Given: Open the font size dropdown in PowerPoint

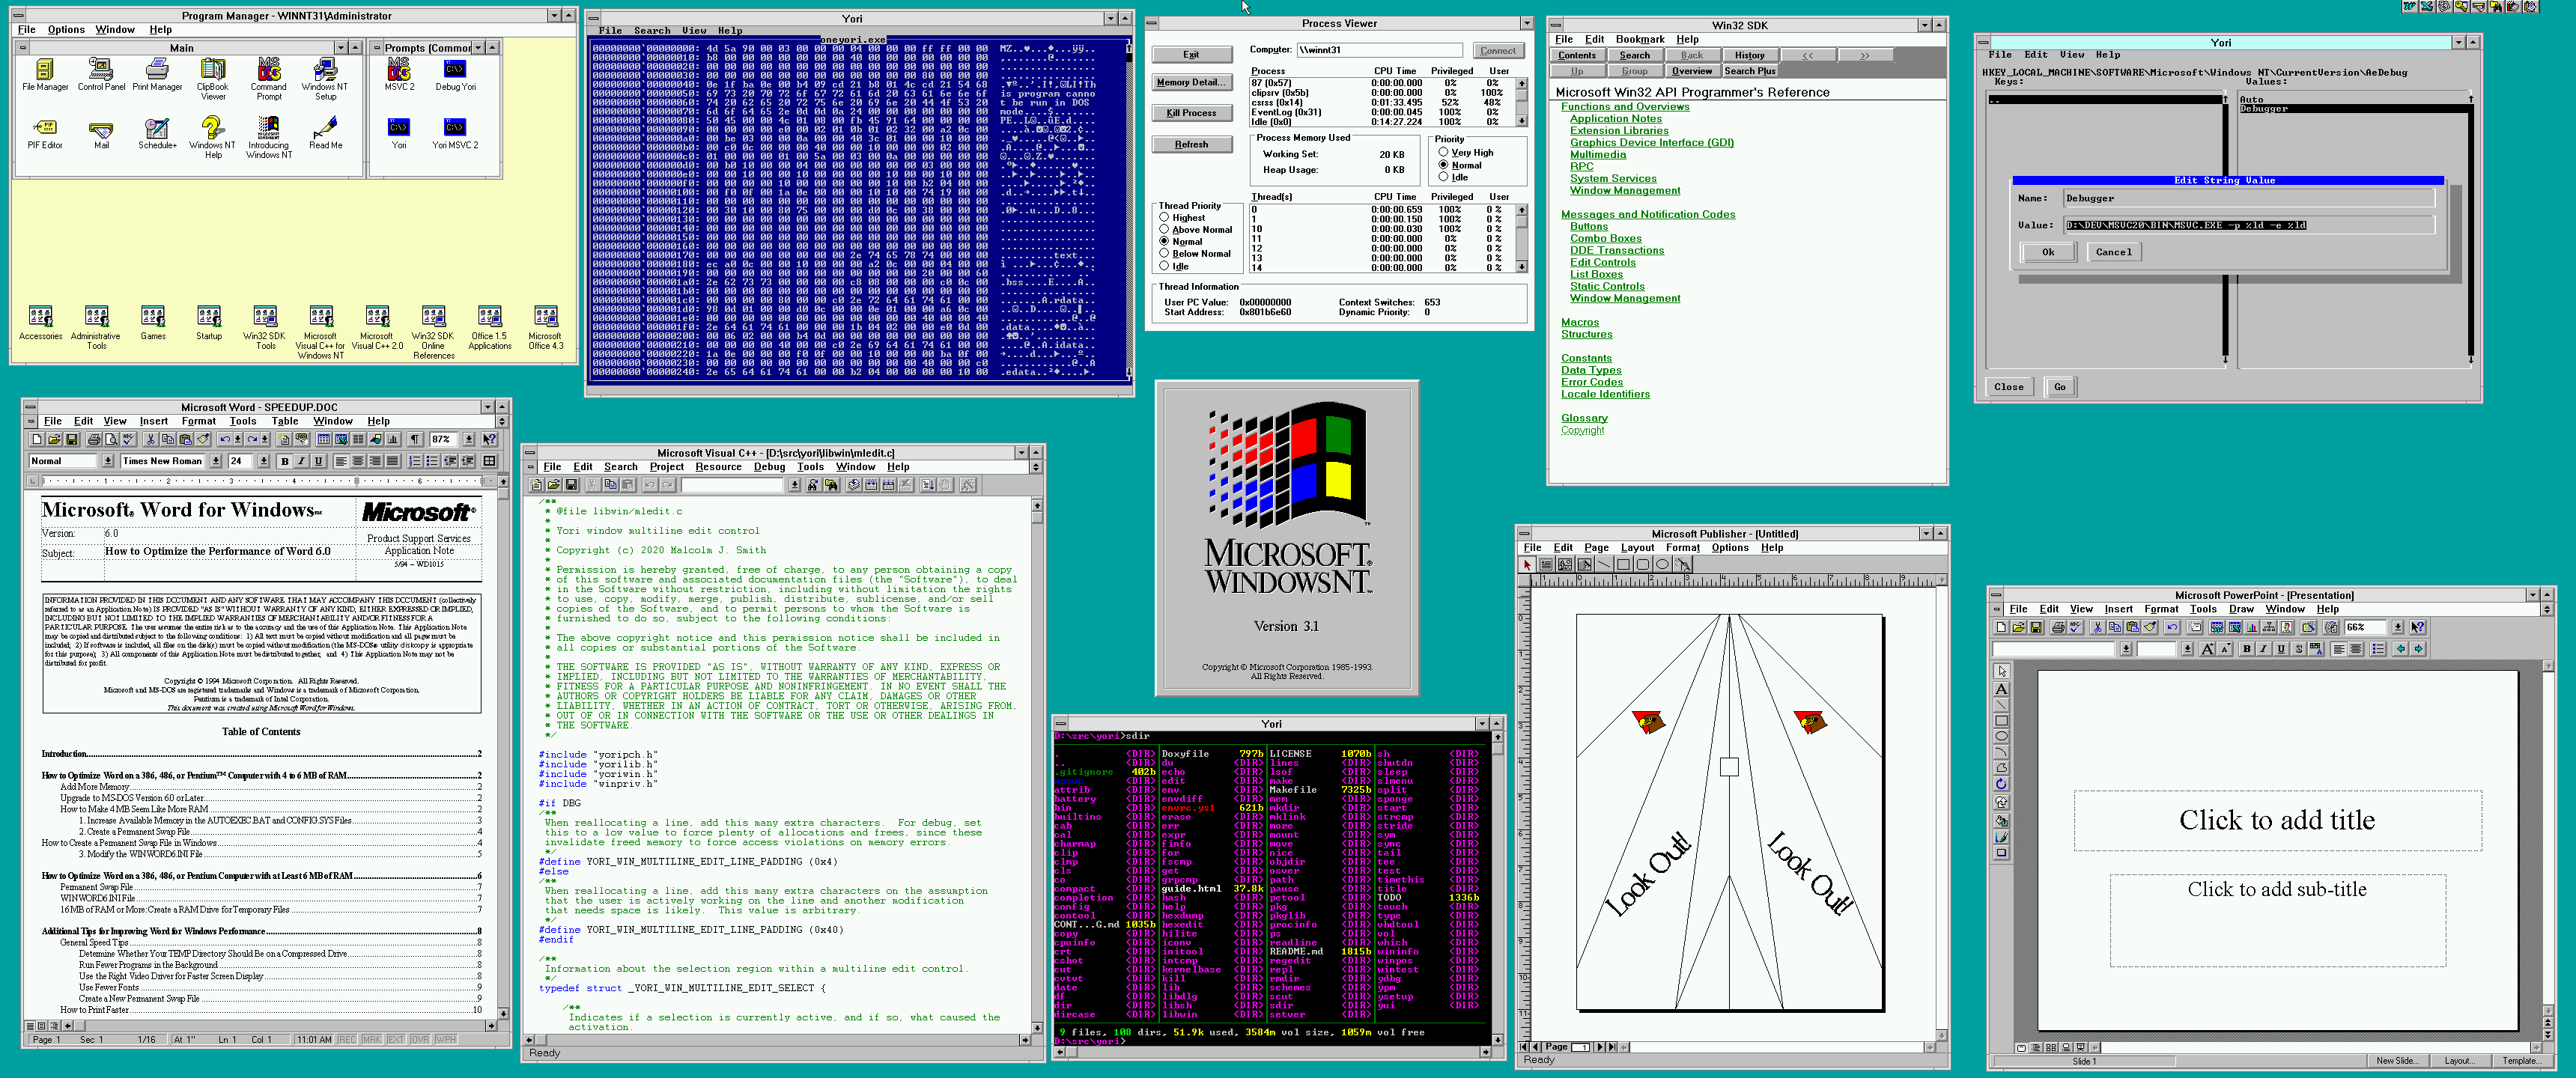Looking at the screenshot, I should point(2188,649).
